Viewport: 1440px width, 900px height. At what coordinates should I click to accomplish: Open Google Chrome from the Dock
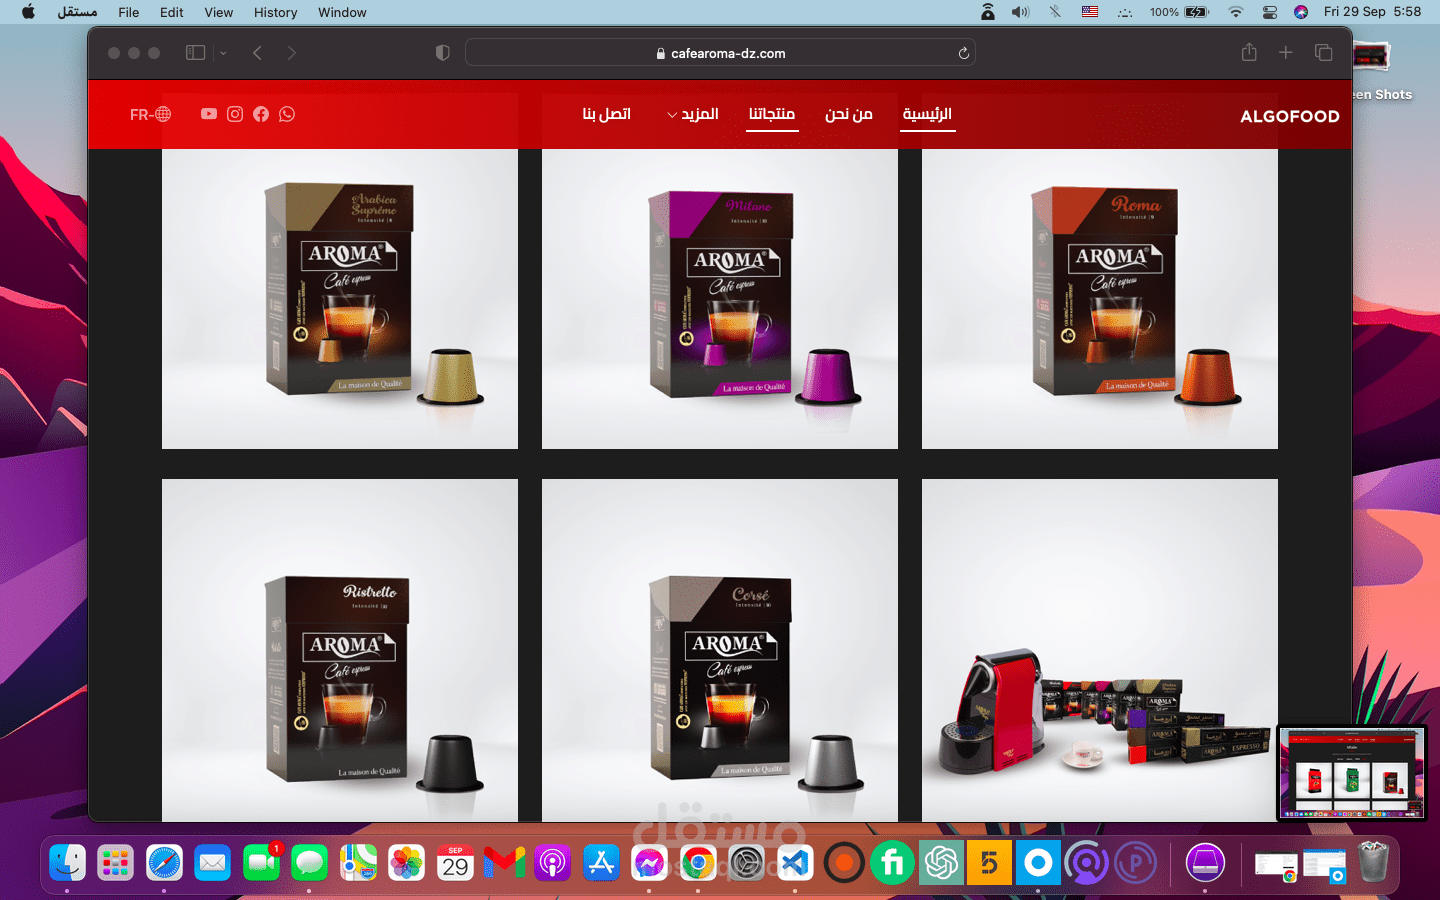tap(698, 863)
